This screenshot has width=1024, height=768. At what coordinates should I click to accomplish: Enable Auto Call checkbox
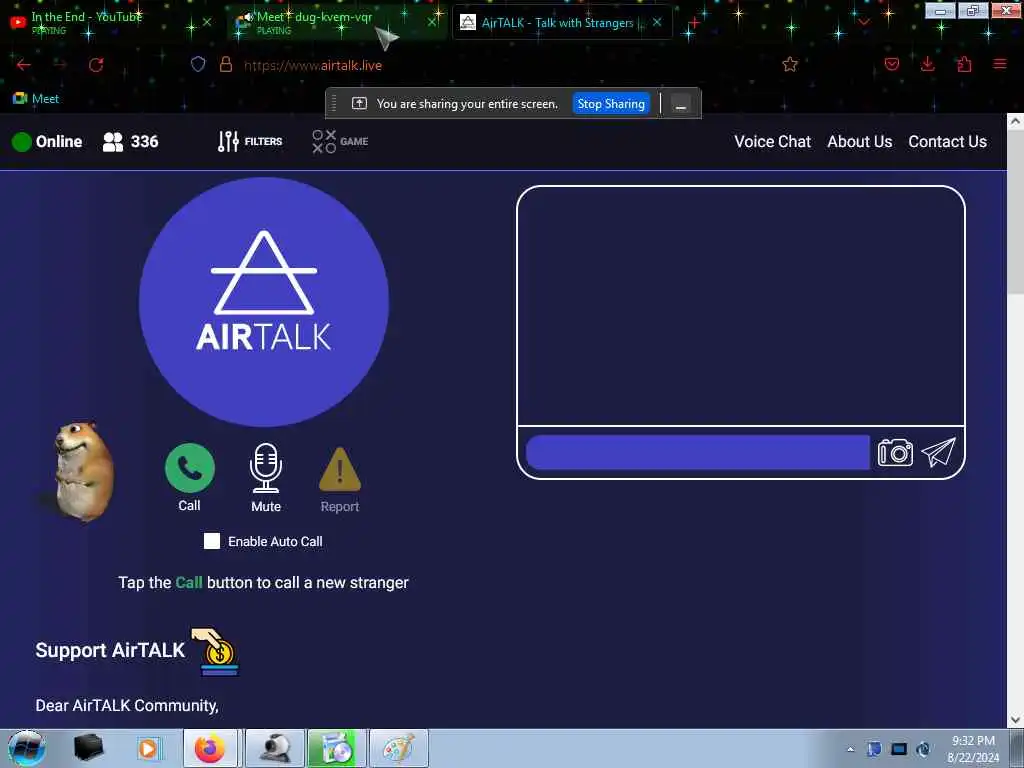(212, 541)
